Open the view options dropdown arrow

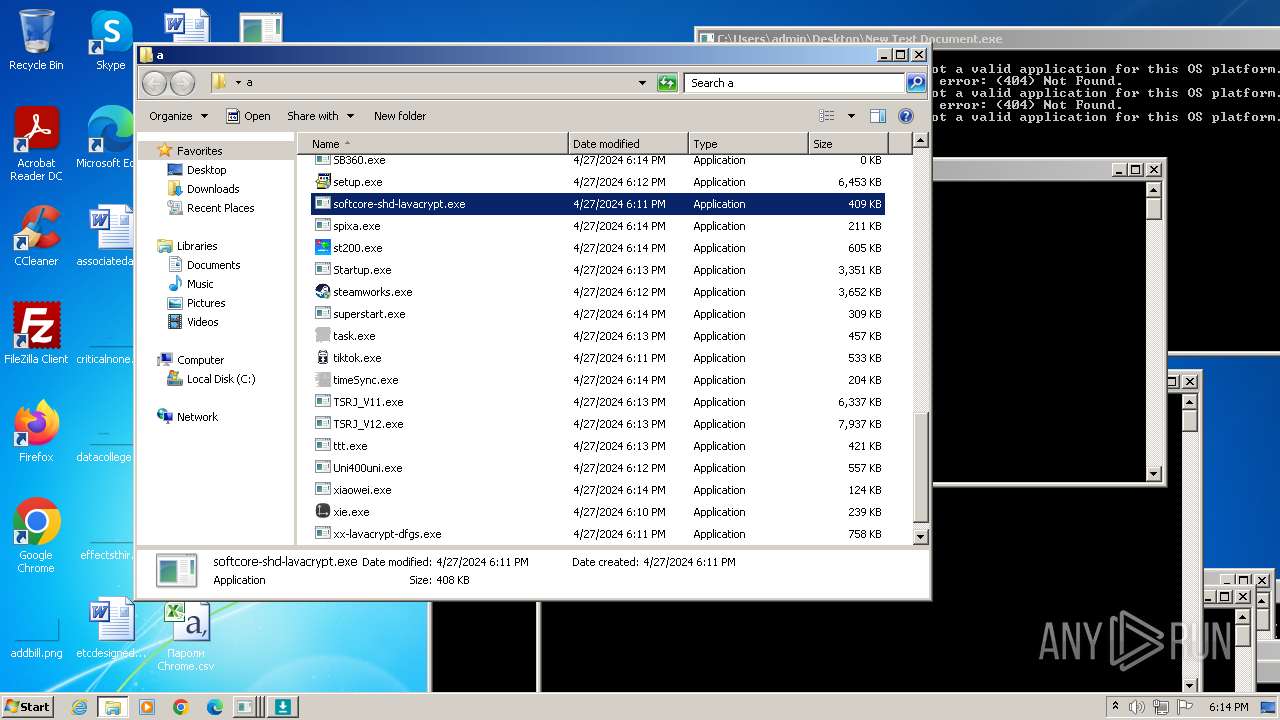(x=851, y=116)
